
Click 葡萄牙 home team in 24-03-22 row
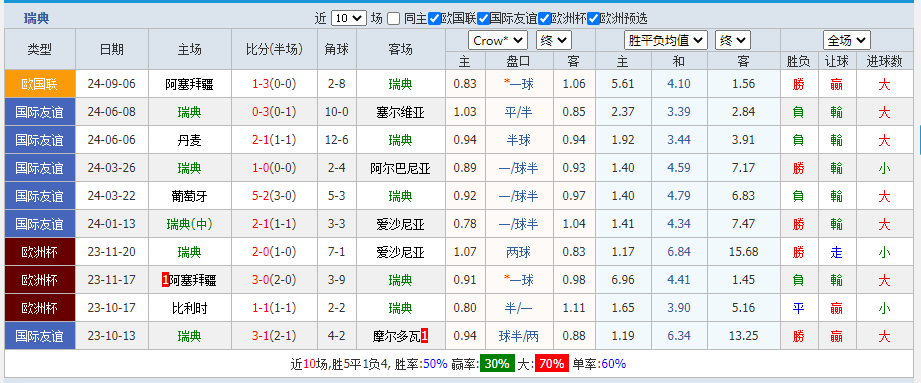point(189,196)
